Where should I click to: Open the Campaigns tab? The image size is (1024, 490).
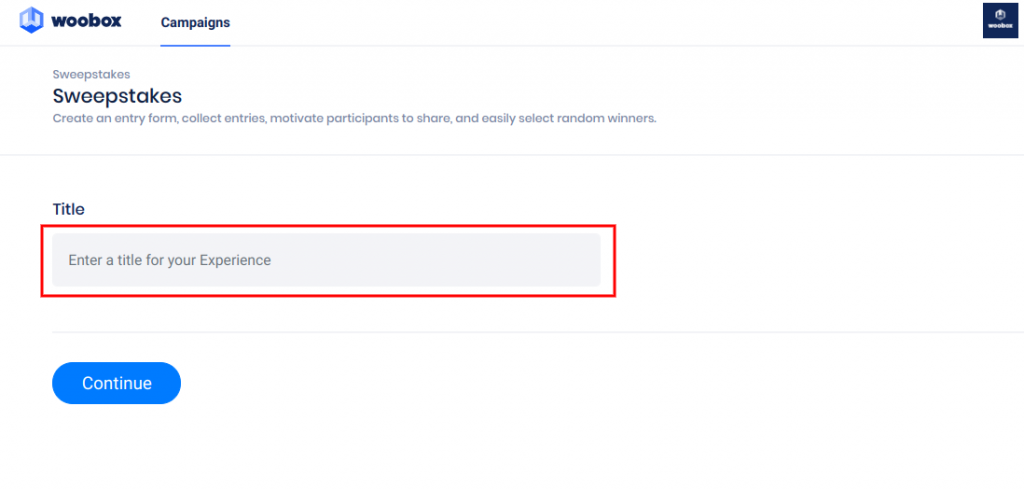195,23
